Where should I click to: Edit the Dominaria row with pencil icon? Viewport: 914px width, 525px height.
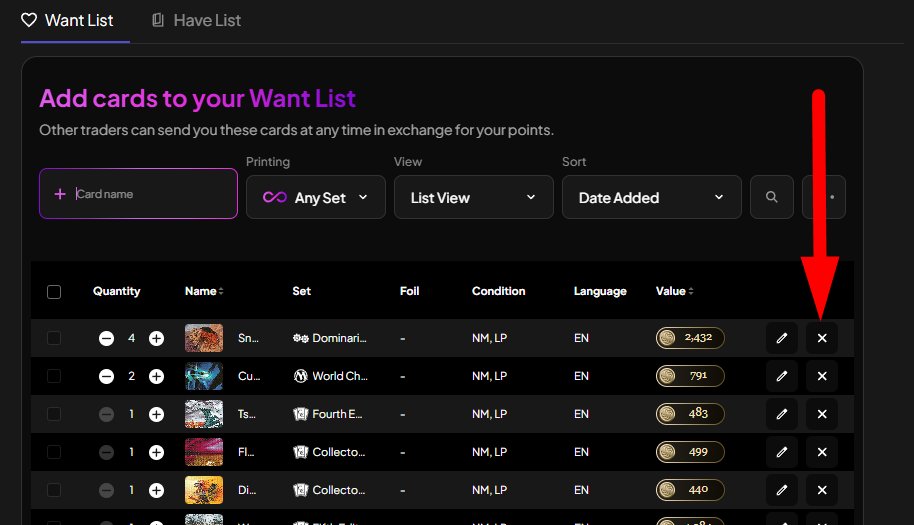pyautogui.click(x=782, y=338)
